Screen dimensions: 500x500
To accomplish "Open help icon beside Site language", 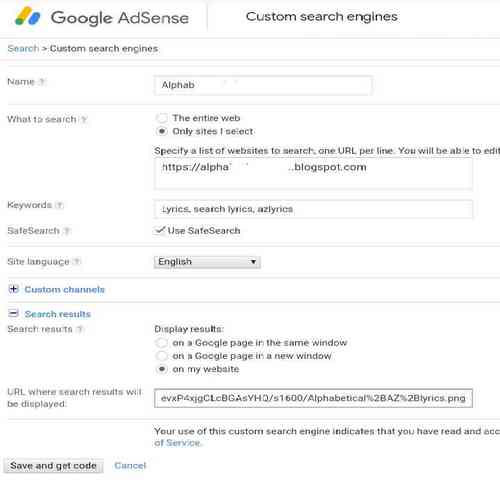I will tap(77, 262).
